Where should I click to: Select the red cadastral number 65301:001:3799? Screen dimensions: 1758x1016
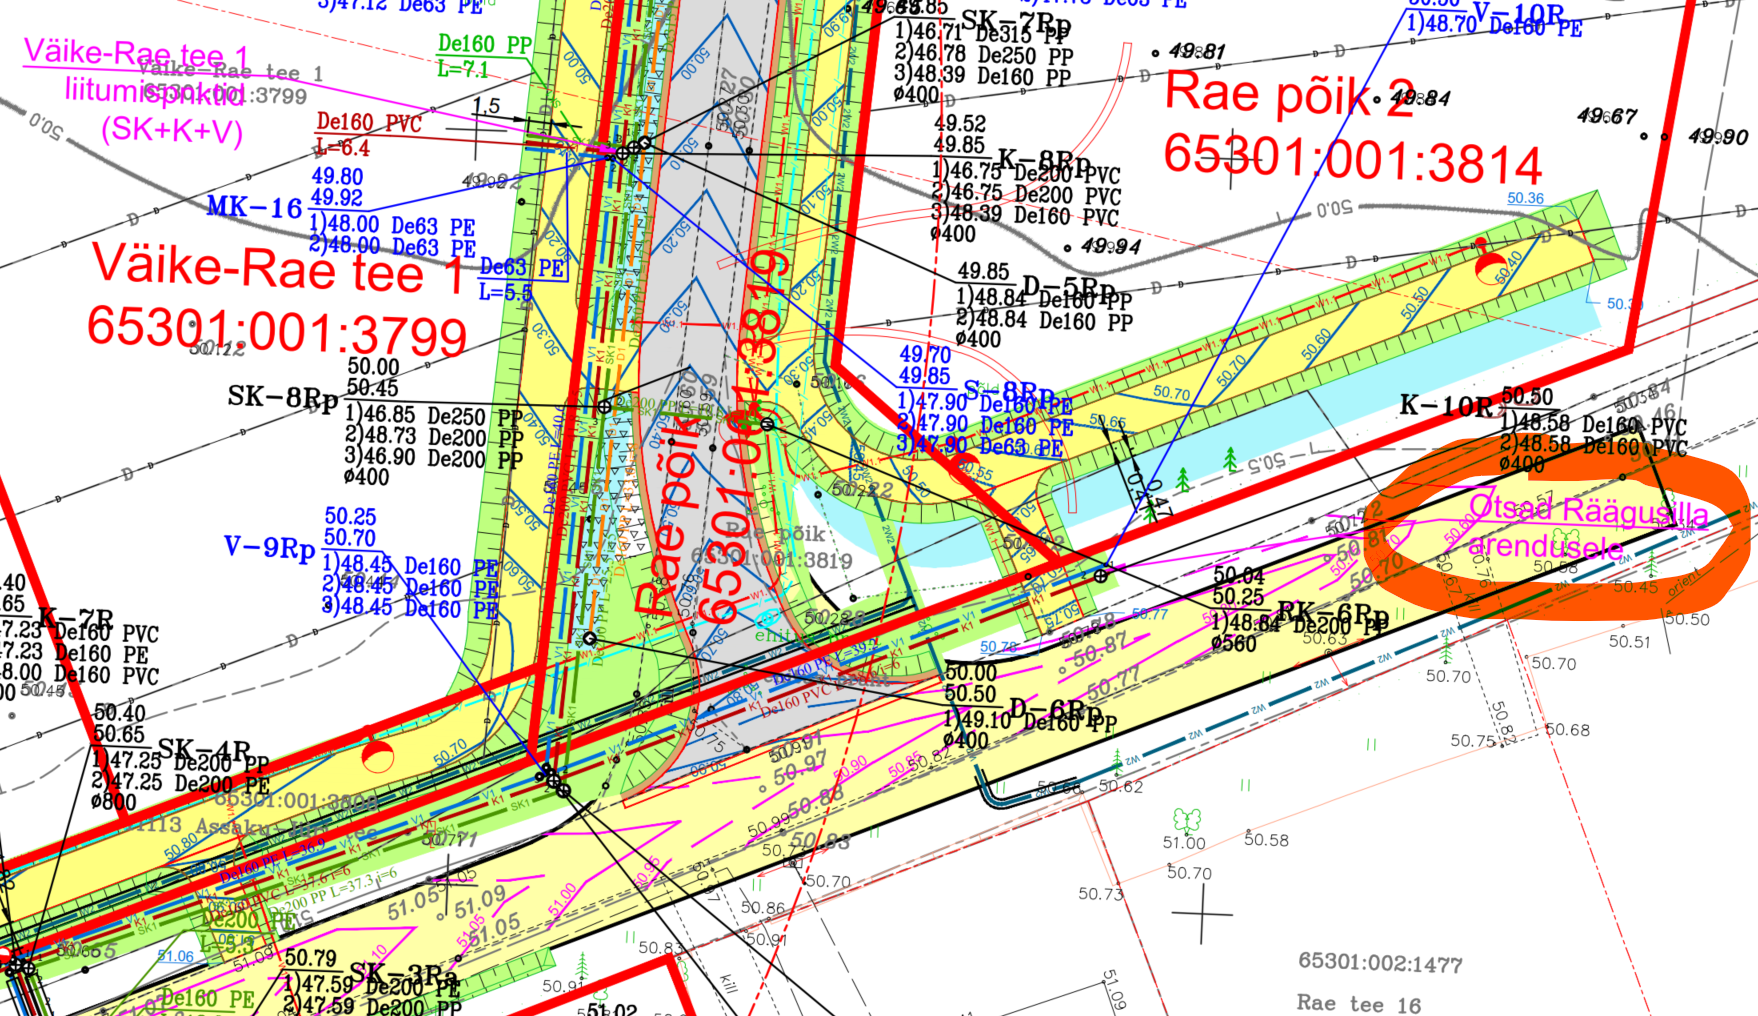pyautogui.click(x=277, y=330)
